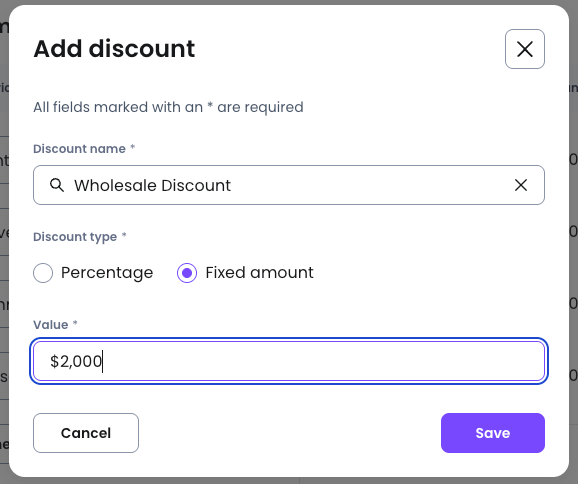Close the Add discount dialog
The image size is (578, 484).
(x=525, y=49)
